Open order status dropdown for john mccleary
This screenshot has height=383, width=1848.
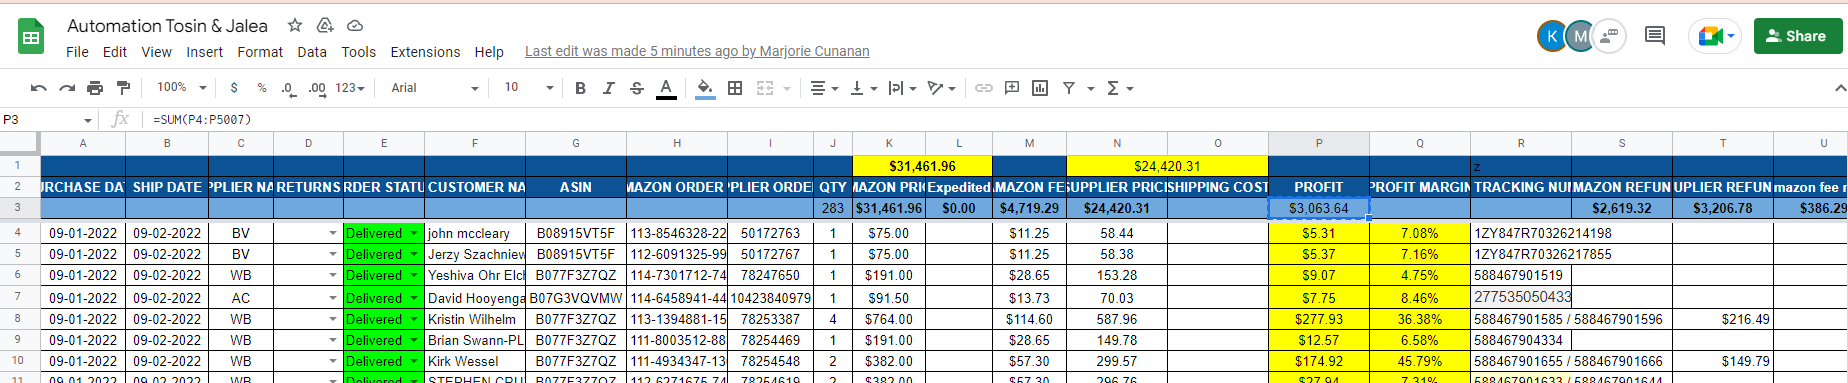(414, 233)
